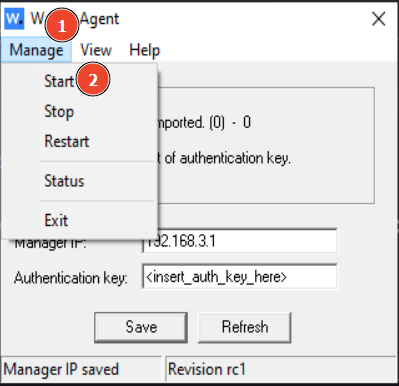The height and width of the screenshot is (386, 399).
Task: Open the Help menu
Action: (x=144, y=50)
